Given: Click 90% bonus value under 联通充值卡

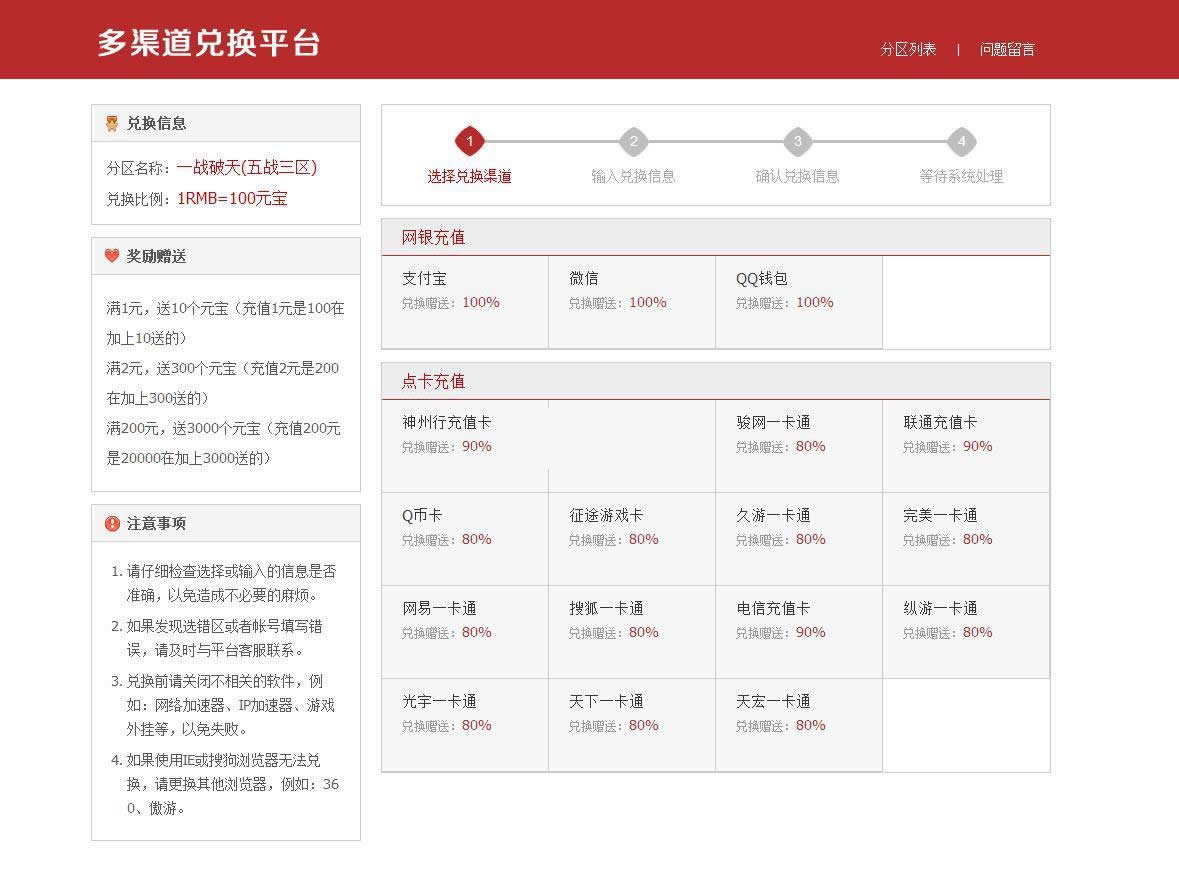Looking at the screenshot, I should [x=977, y=447].
